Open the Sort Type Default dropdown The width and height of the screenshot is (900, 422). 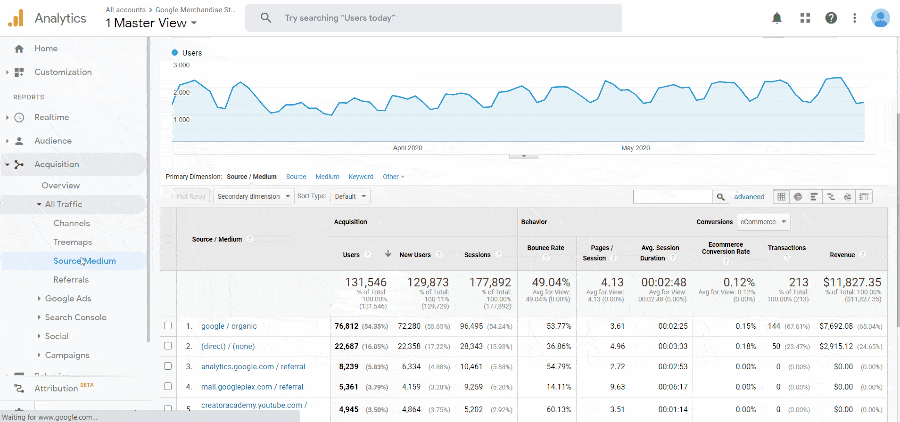(350, 196)
